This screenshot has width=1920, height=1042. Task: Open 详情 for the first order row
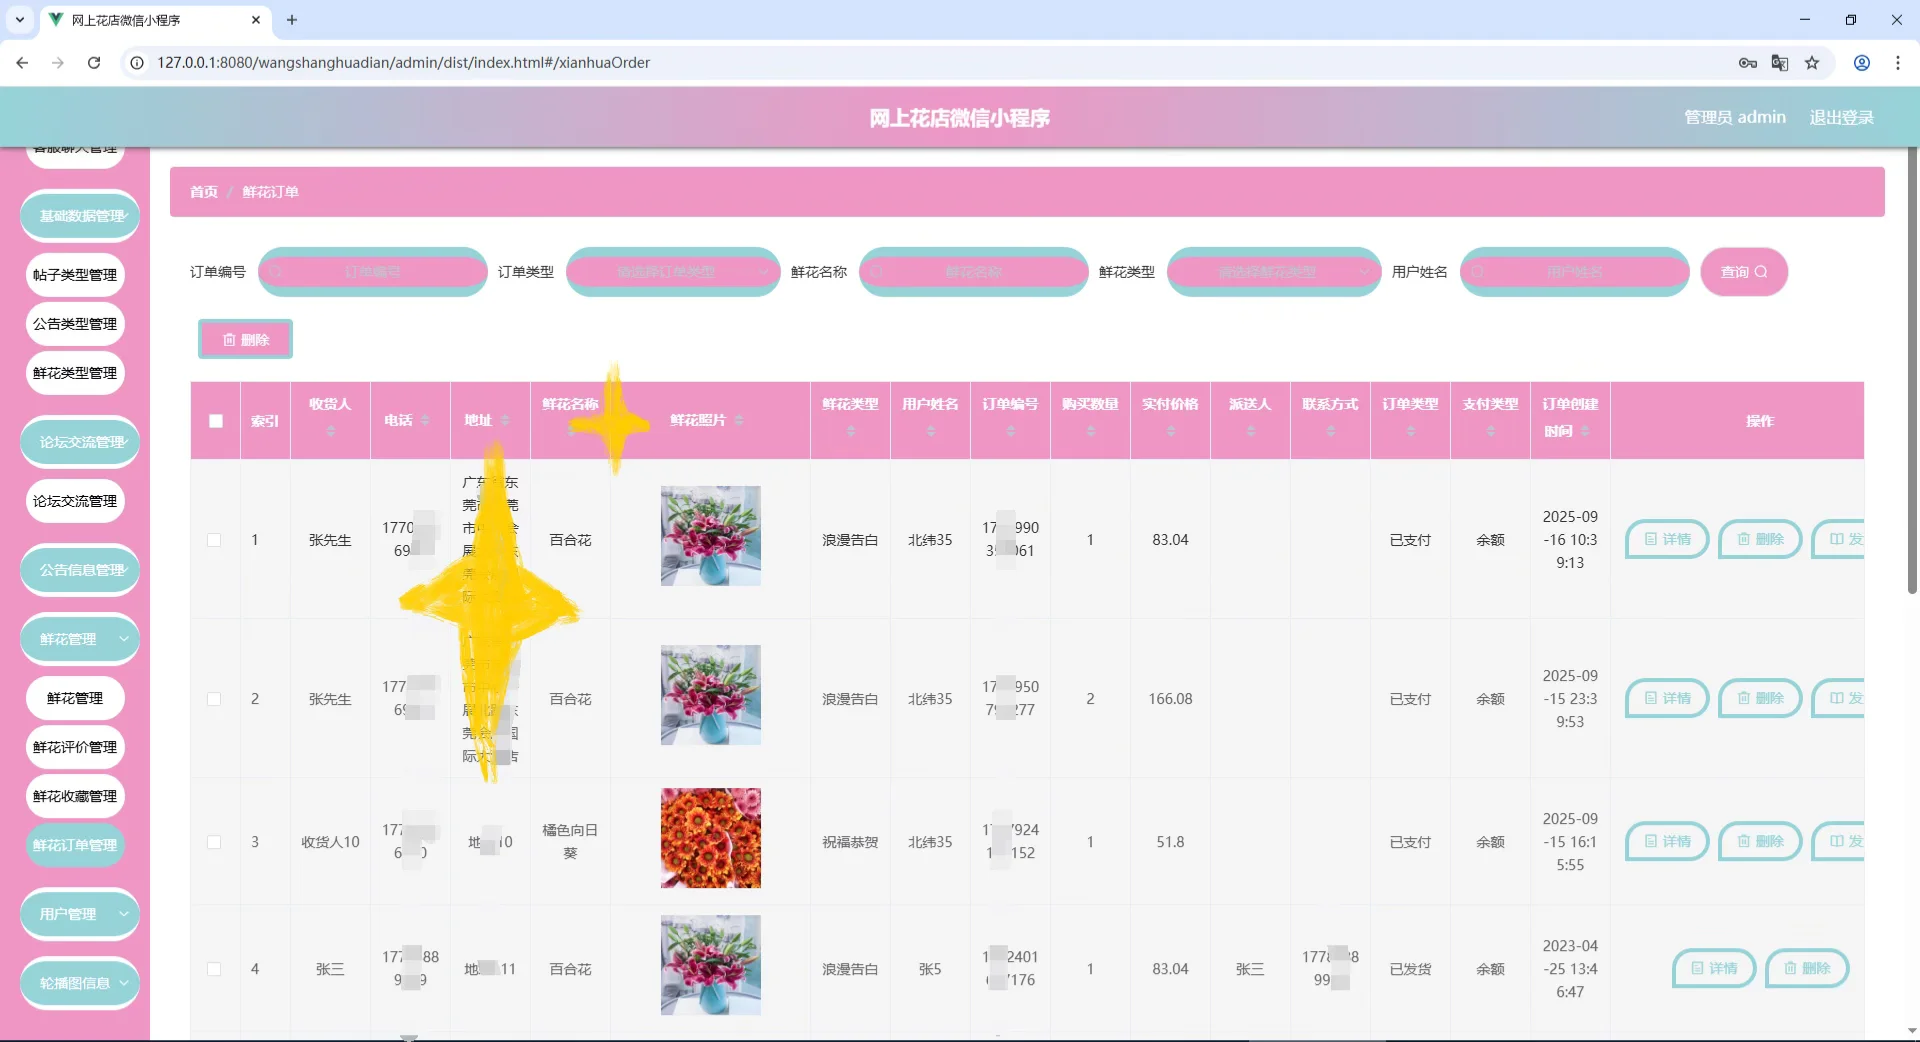[1665, 539]
